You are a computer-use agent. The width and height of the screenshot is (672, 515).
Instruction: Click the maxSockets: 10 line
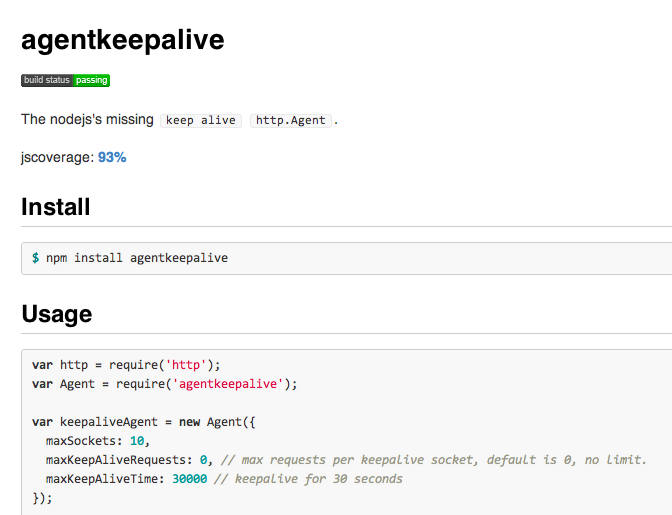click(x=98, y=441)
